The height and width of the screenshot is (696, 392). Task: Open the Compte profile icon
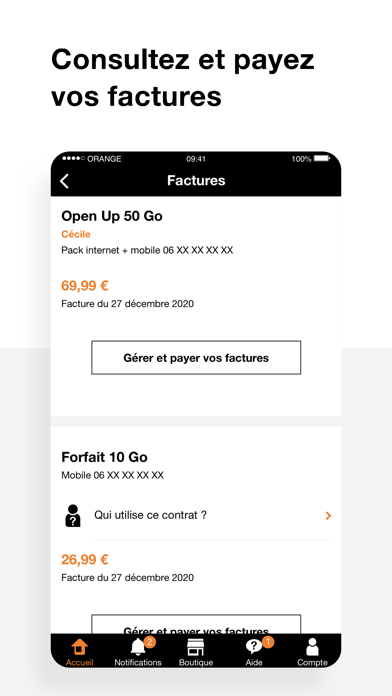click(313, 647)
